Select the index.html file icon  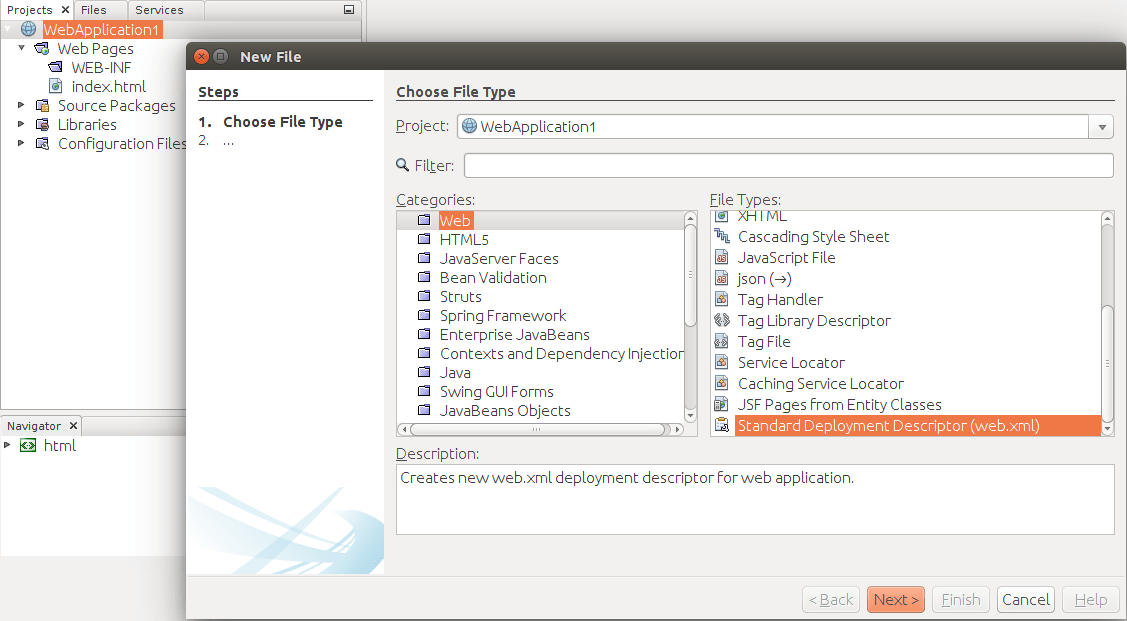57,86
